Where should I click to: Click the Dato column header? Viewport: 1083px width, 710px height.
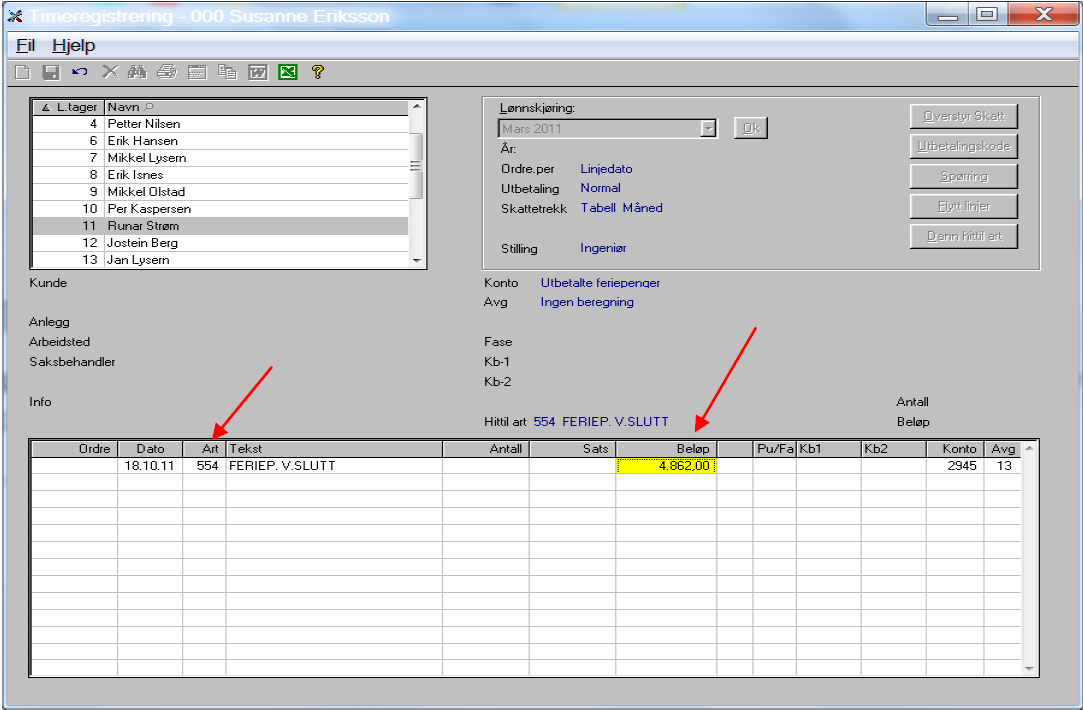click(151, 449)
